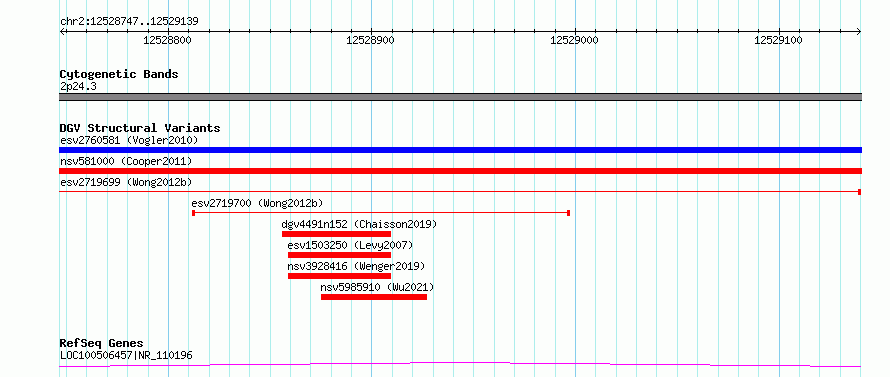Select the blue esv2760581 variant bar
The width and height of the screenshot is (890, 377).
(x=460, y=150)
